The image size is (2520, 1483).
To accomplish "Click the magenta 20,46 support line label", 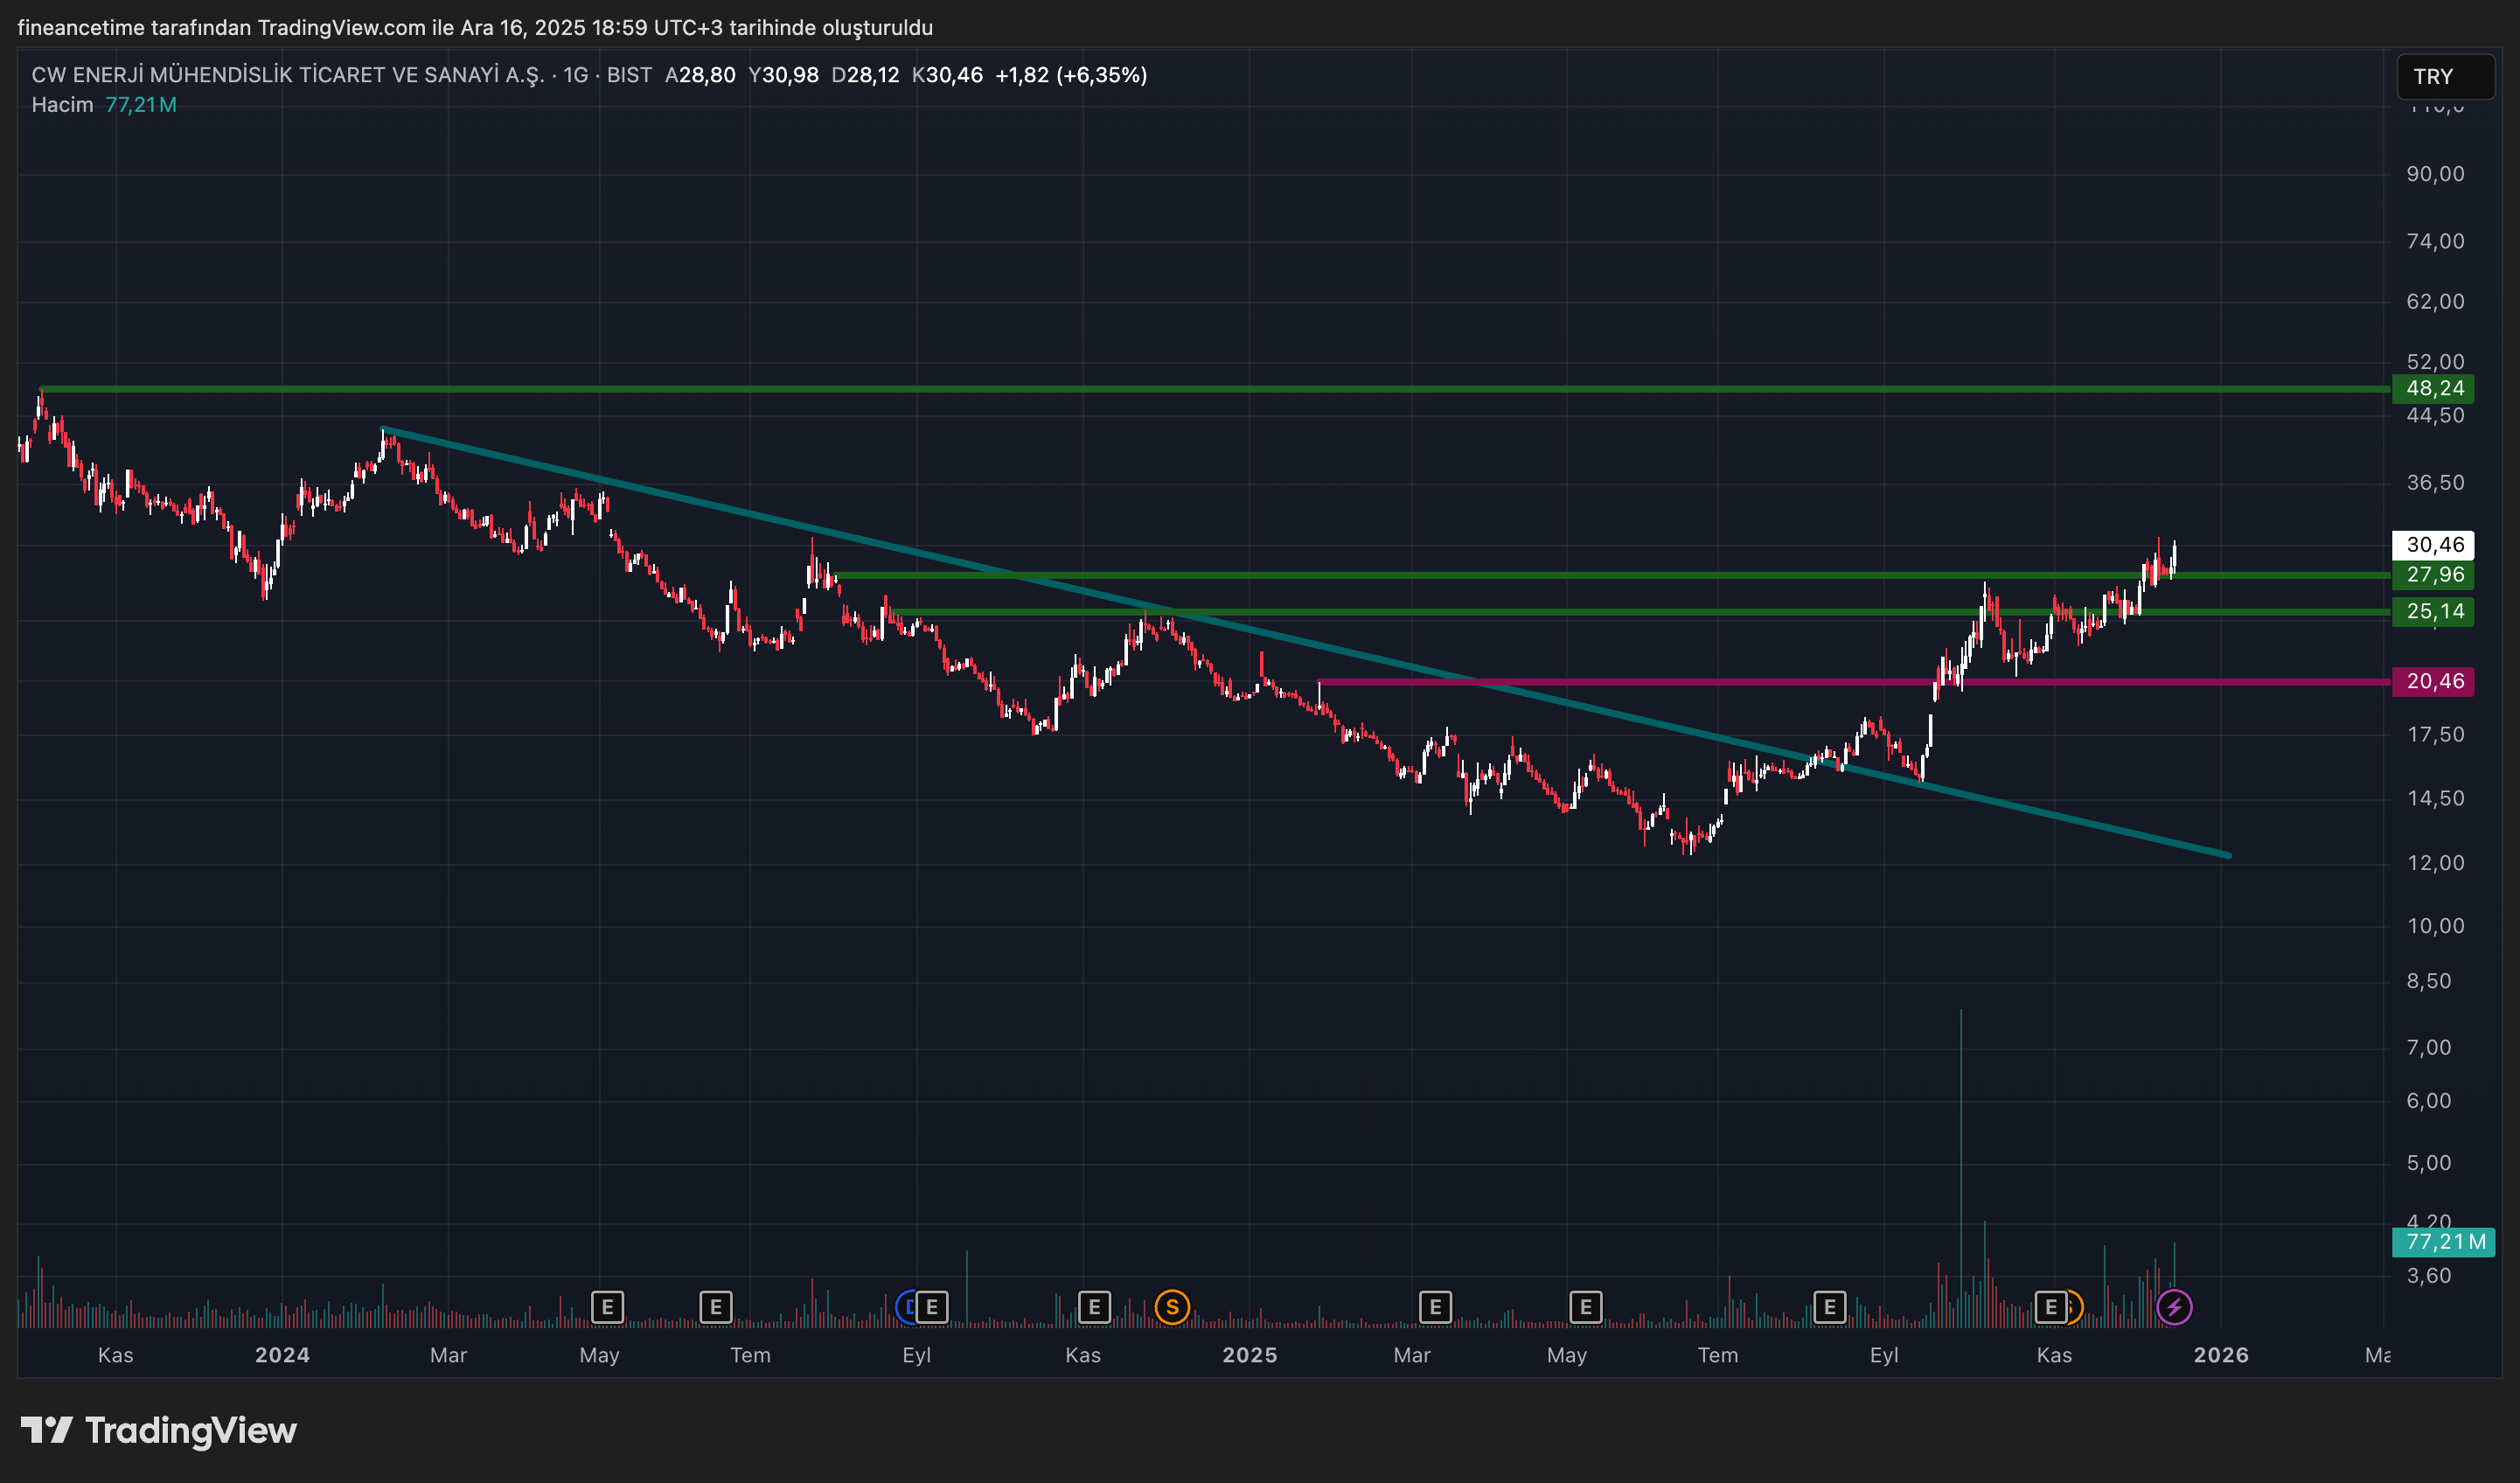I will click(x=2434, y=682).
